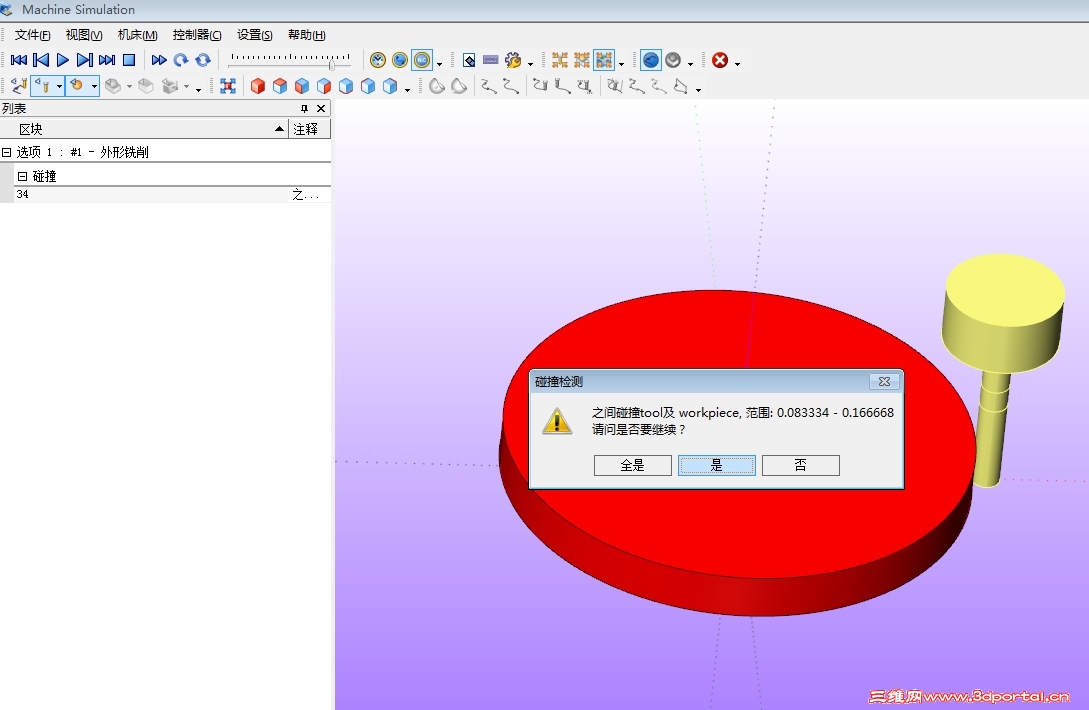Select the third cube view icon

point(302,86)
